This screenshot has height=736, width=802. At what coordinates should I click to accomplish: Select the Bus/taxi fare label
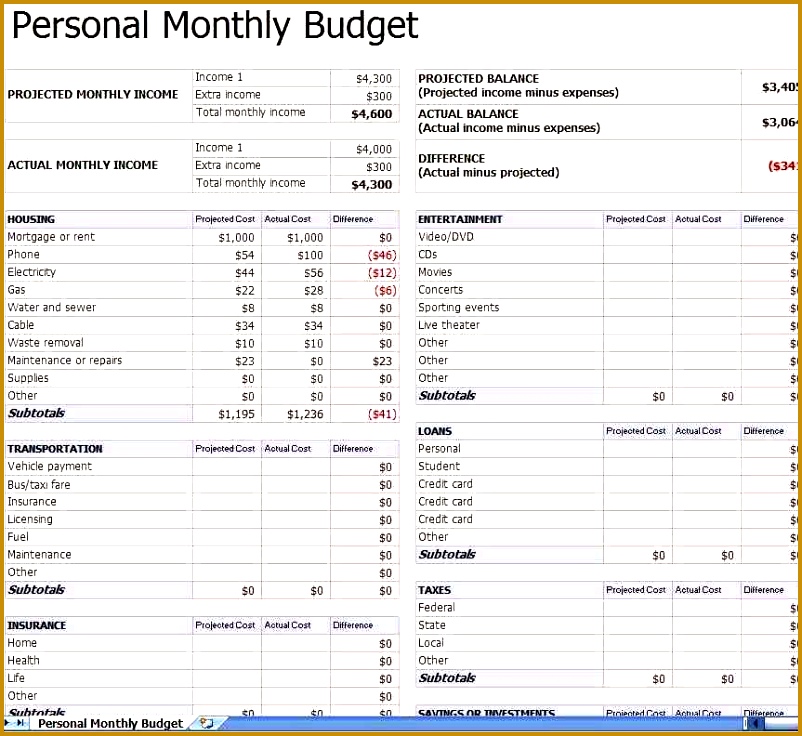pyautogui.click(x=39, y=484)
